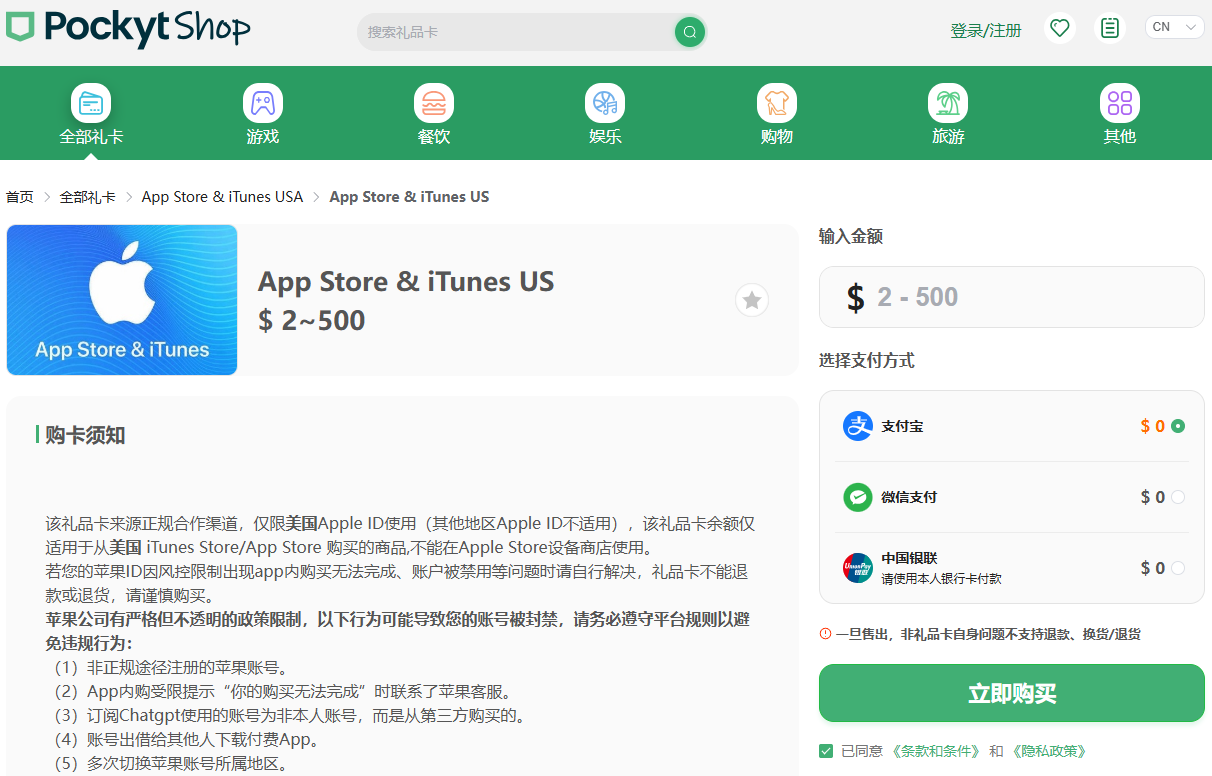Viewport: 1212px width, 776px height.
Task: Click the Pockyt Shop logo
Action: (128, 28)
